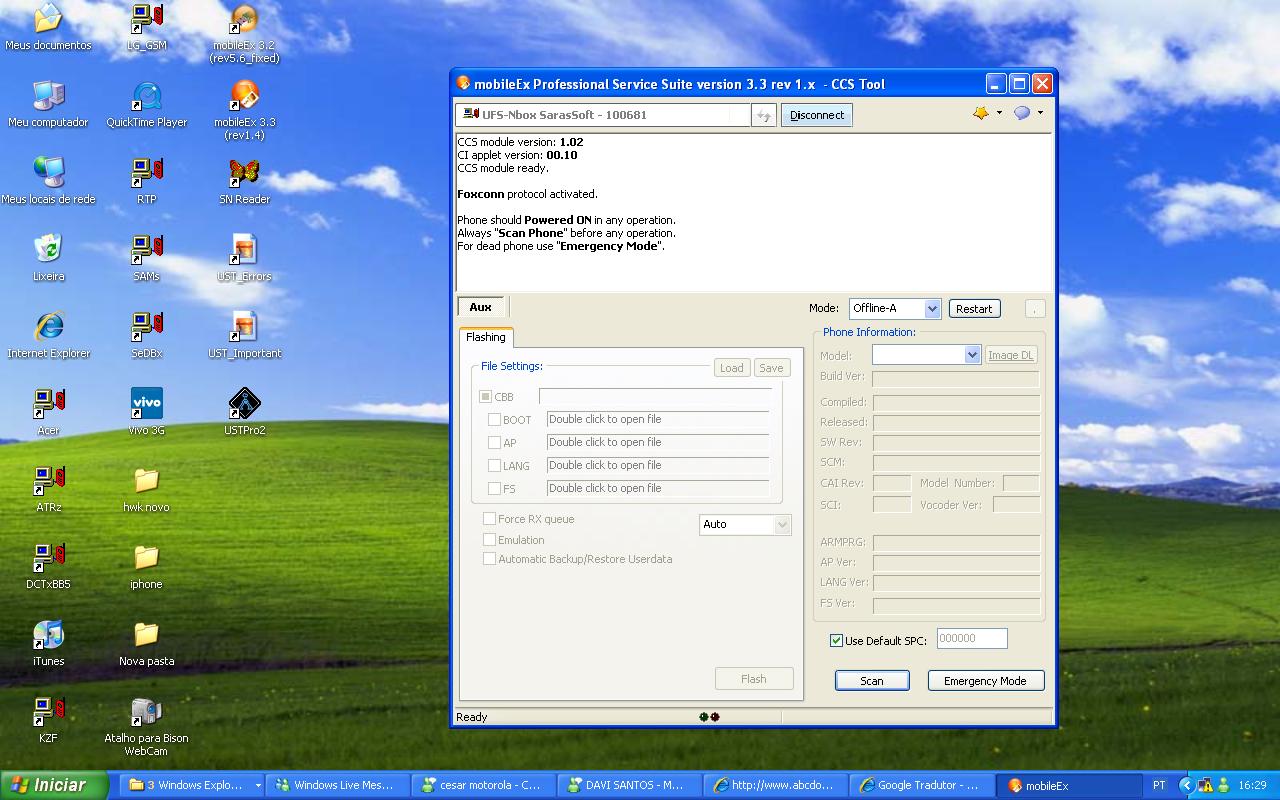Toggle the AP file checkbox

pos(494,443)
